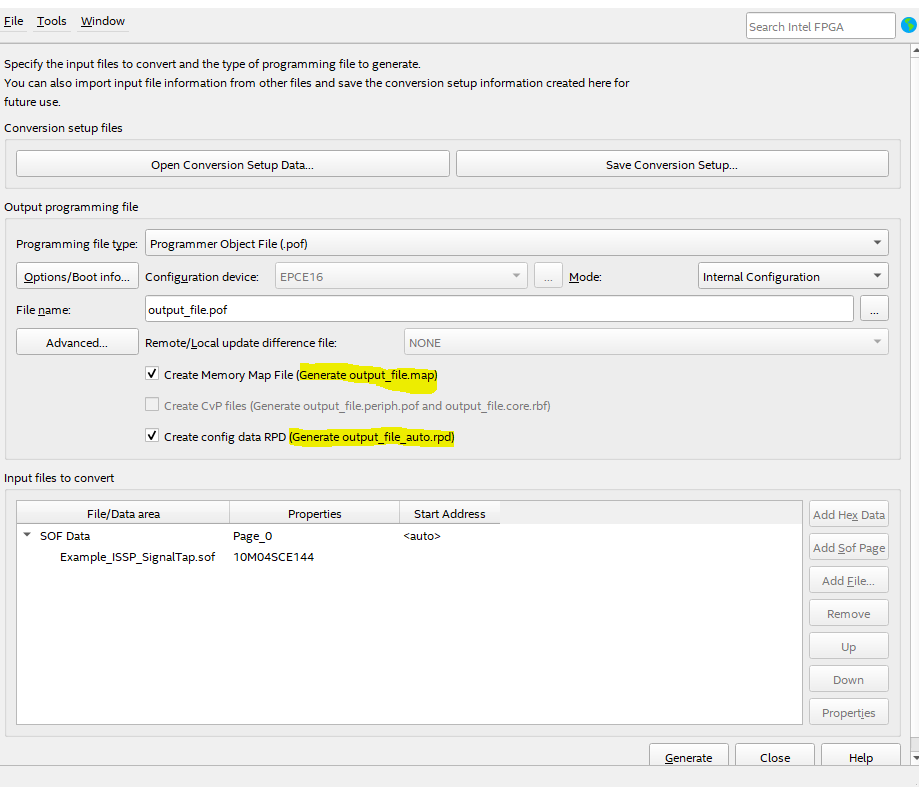Toggle the Create CvP files checkbox
This screenshot has width=919, height=787.
coord(152,405)
